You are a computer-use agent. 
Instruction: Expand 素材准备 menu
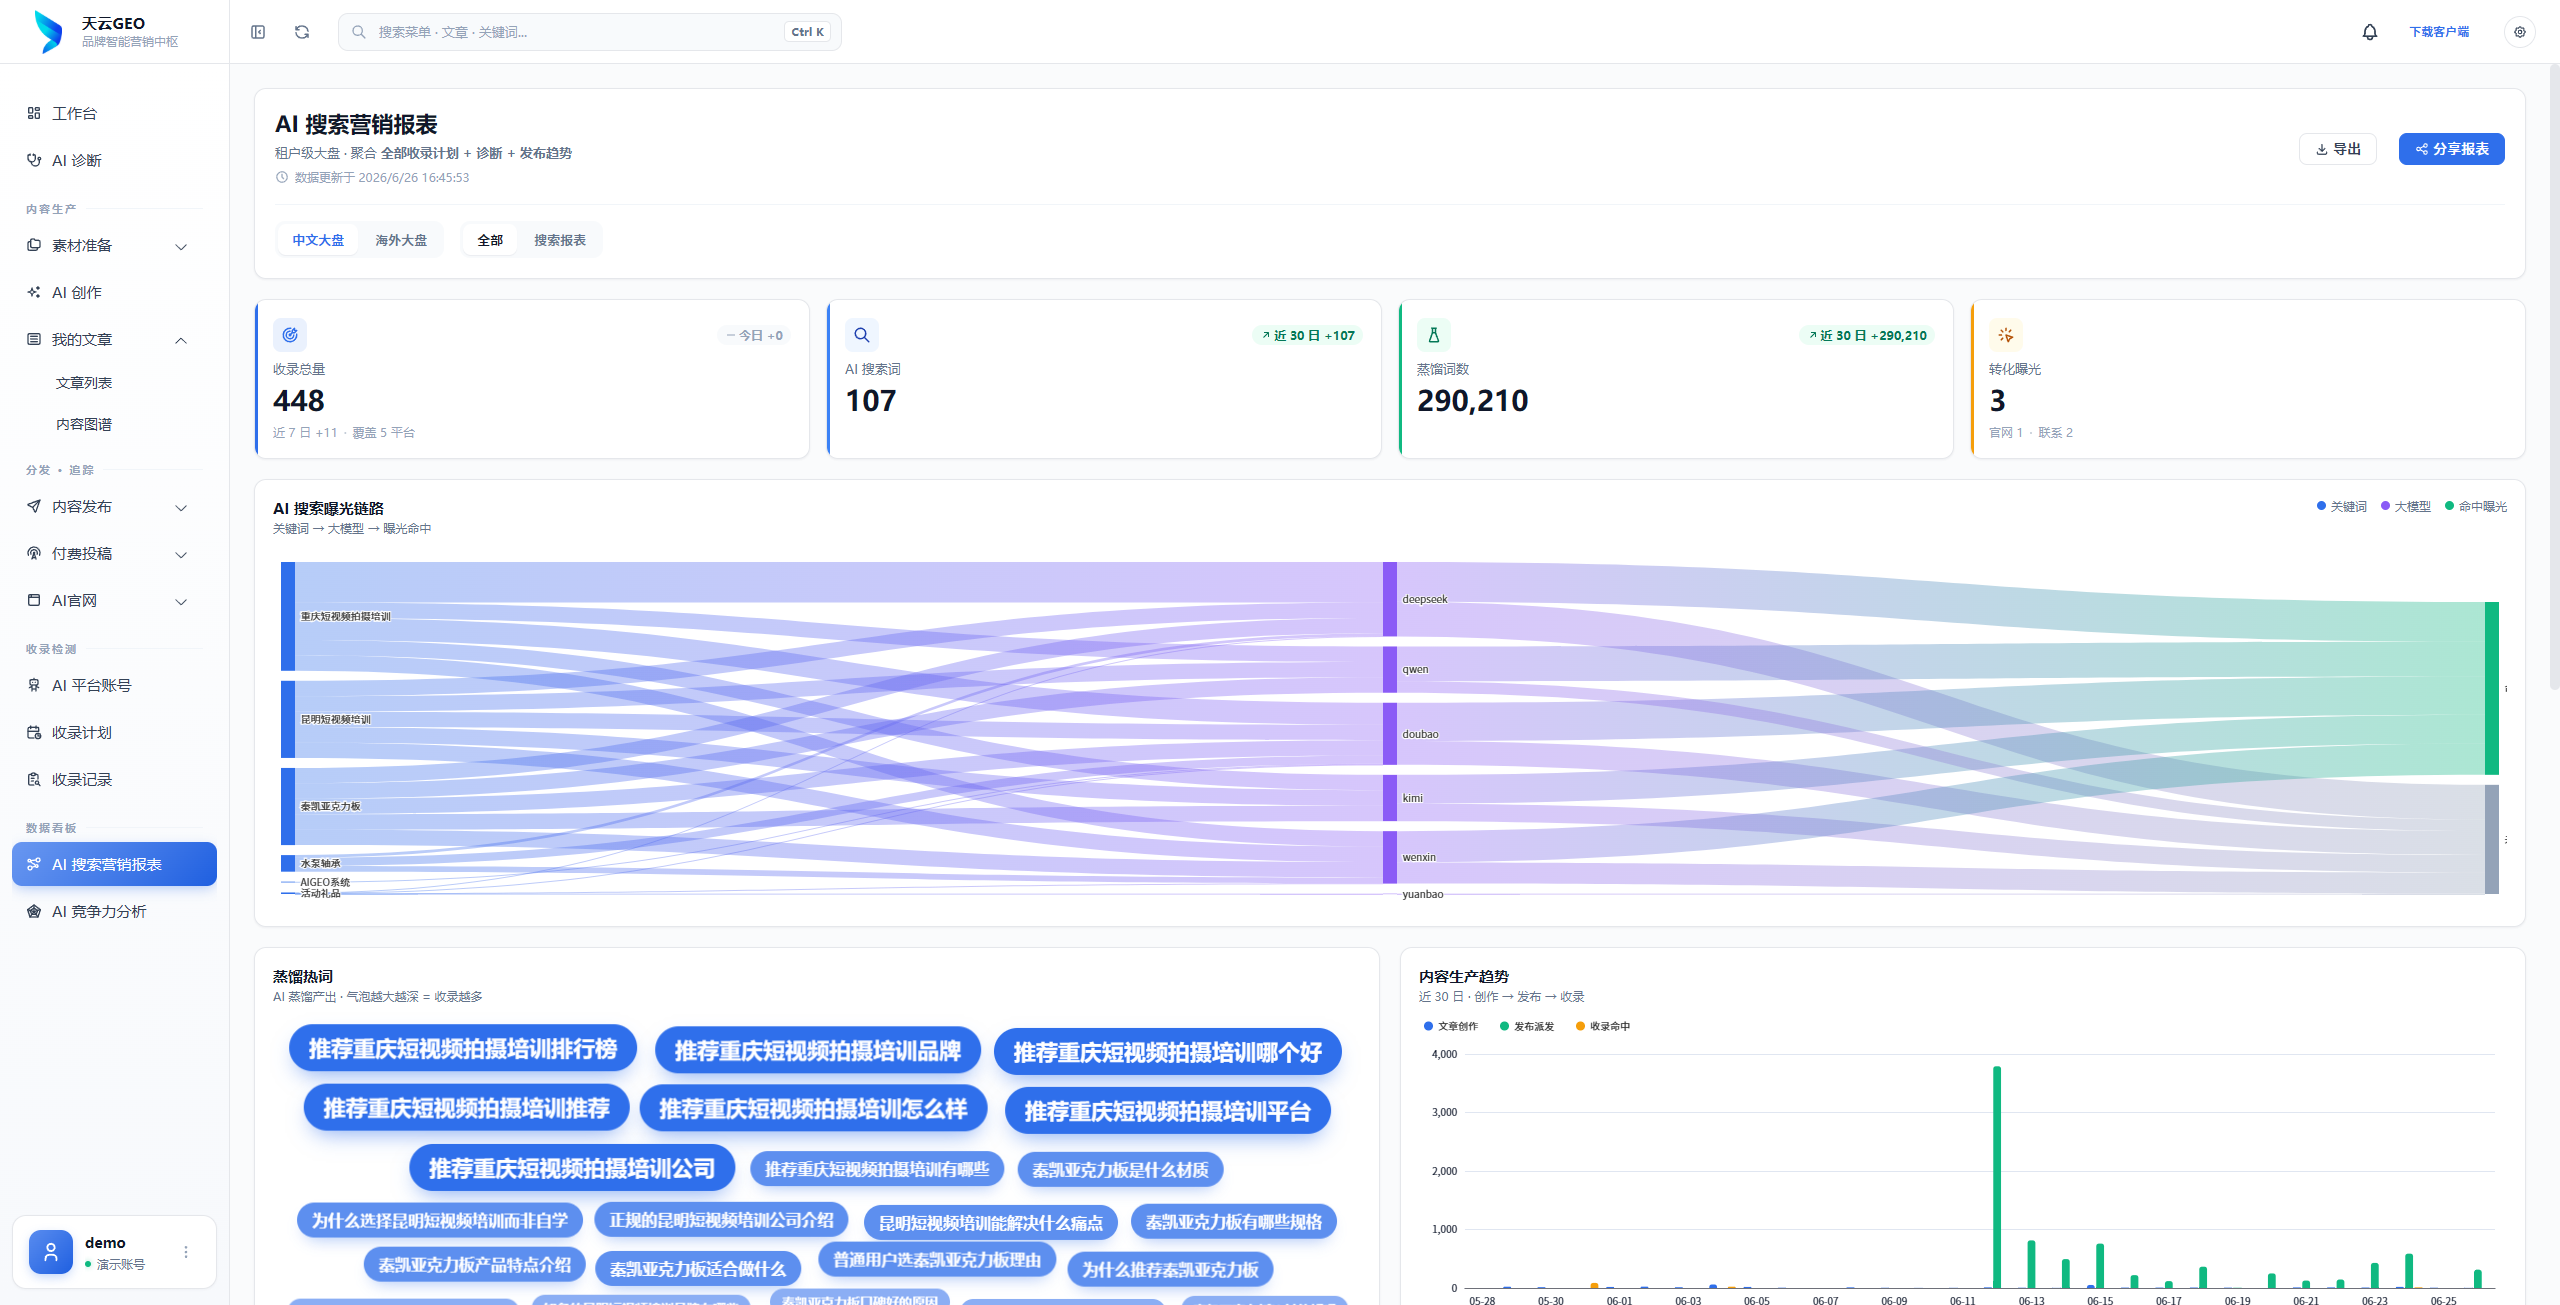pos(114,245)
